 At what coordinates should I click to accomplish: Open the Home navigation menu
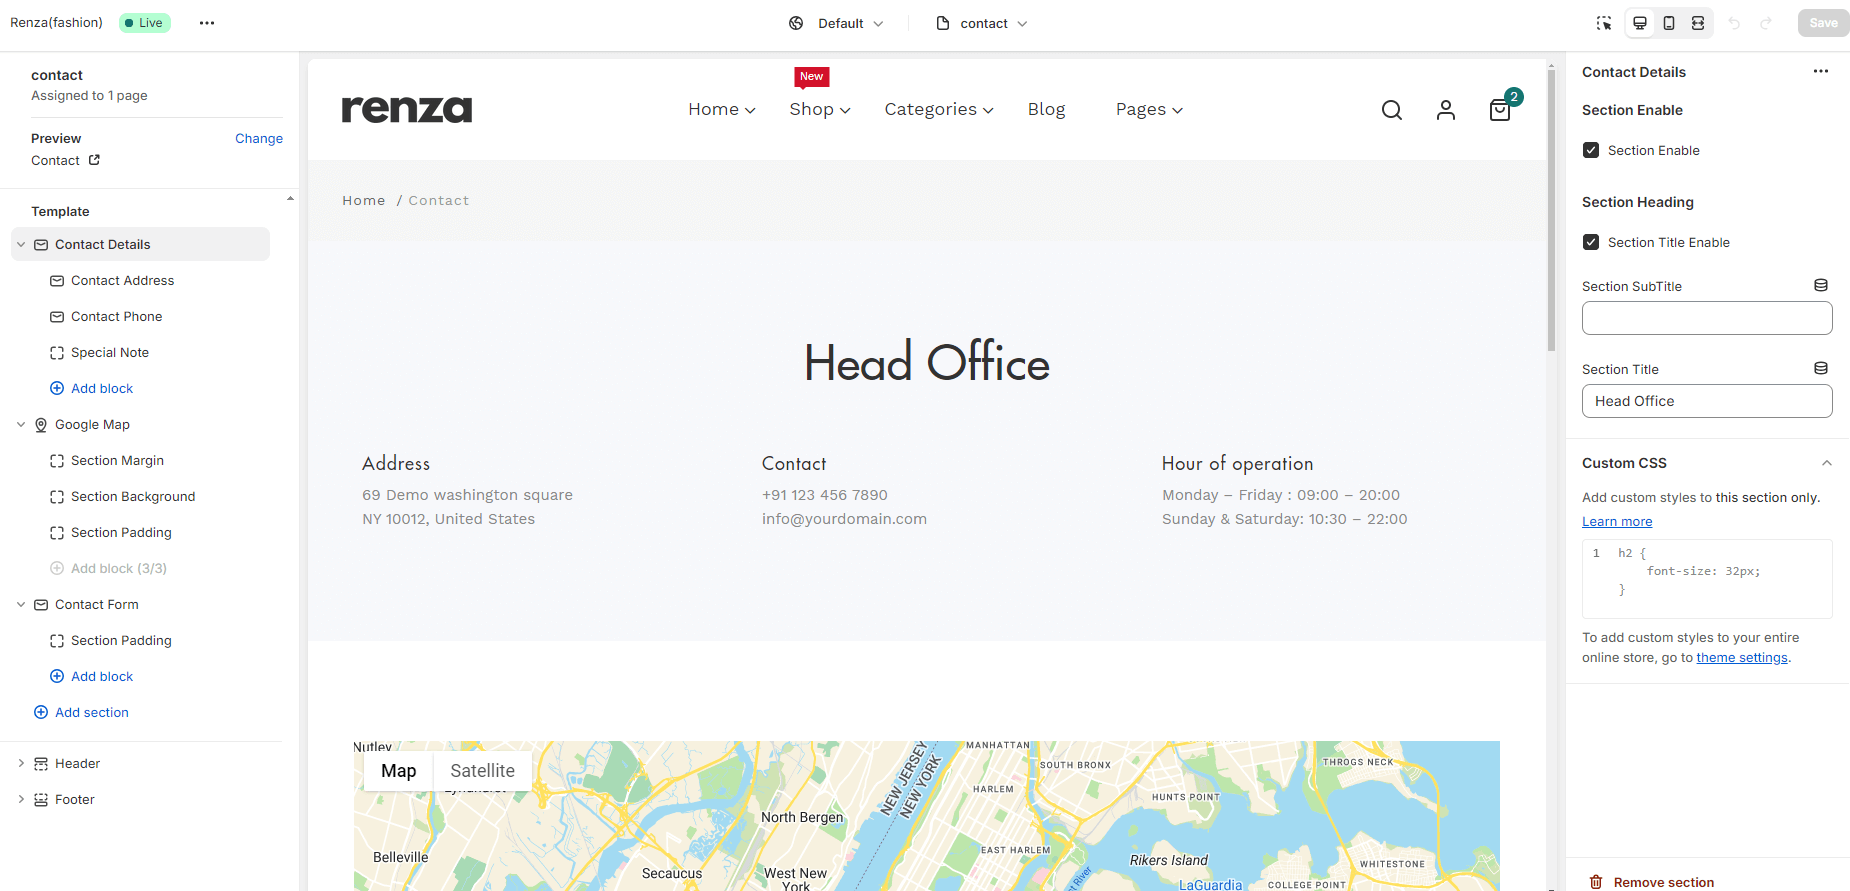tap(722, 109)
